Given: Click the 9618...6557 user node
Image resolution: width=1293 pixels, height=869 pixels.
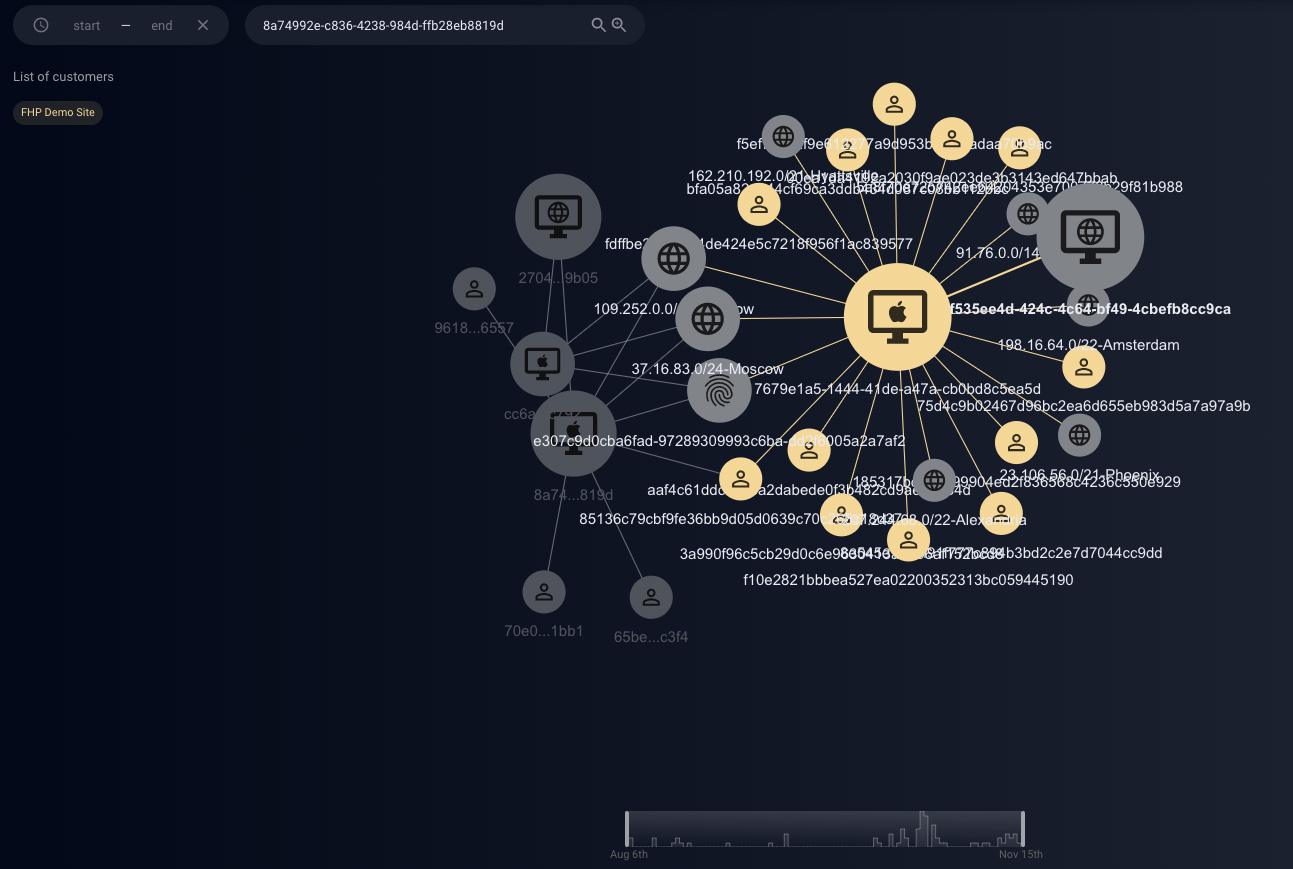Looking at the screenshot, I should click(x=474, y=289).
